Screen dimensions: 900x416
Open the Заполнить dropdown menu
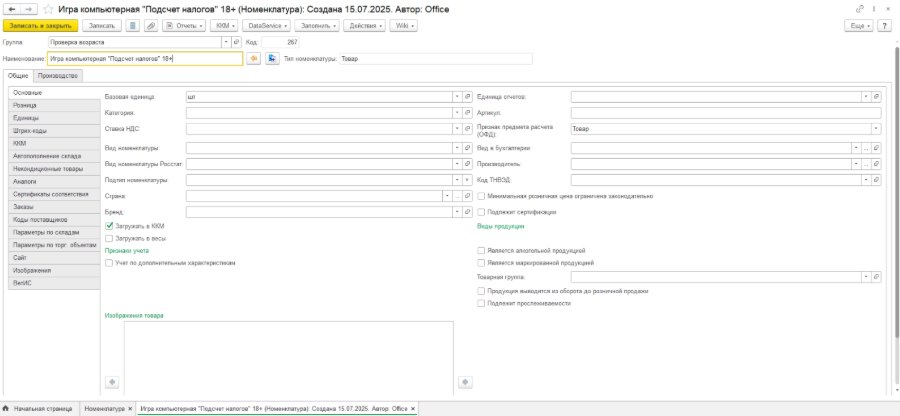[317, 26]
